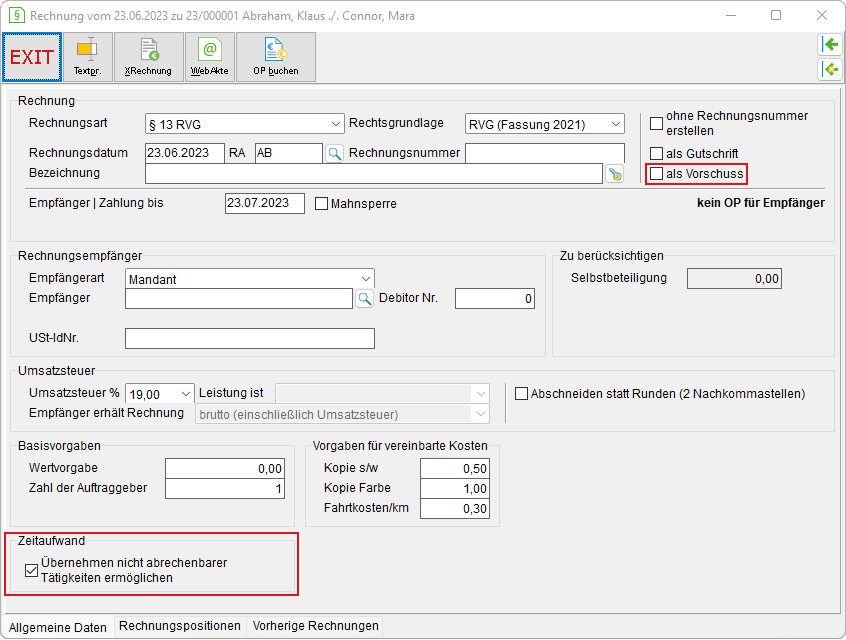The height and width of the screenshot is (640, 846).
Task: Minimize the Rechnung window
Action: tap(731, 15)
